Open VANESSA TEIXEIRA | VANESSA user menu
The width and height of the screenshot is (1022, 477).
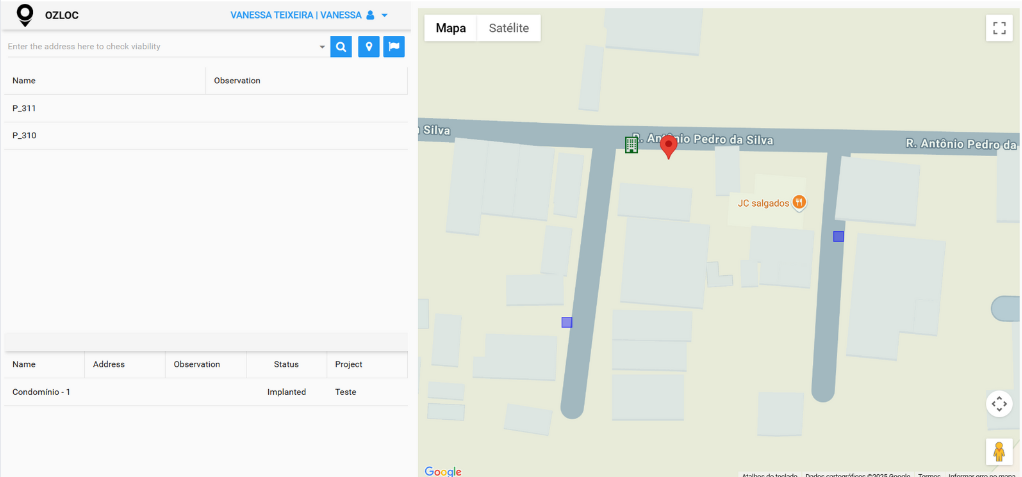[309, 15]
